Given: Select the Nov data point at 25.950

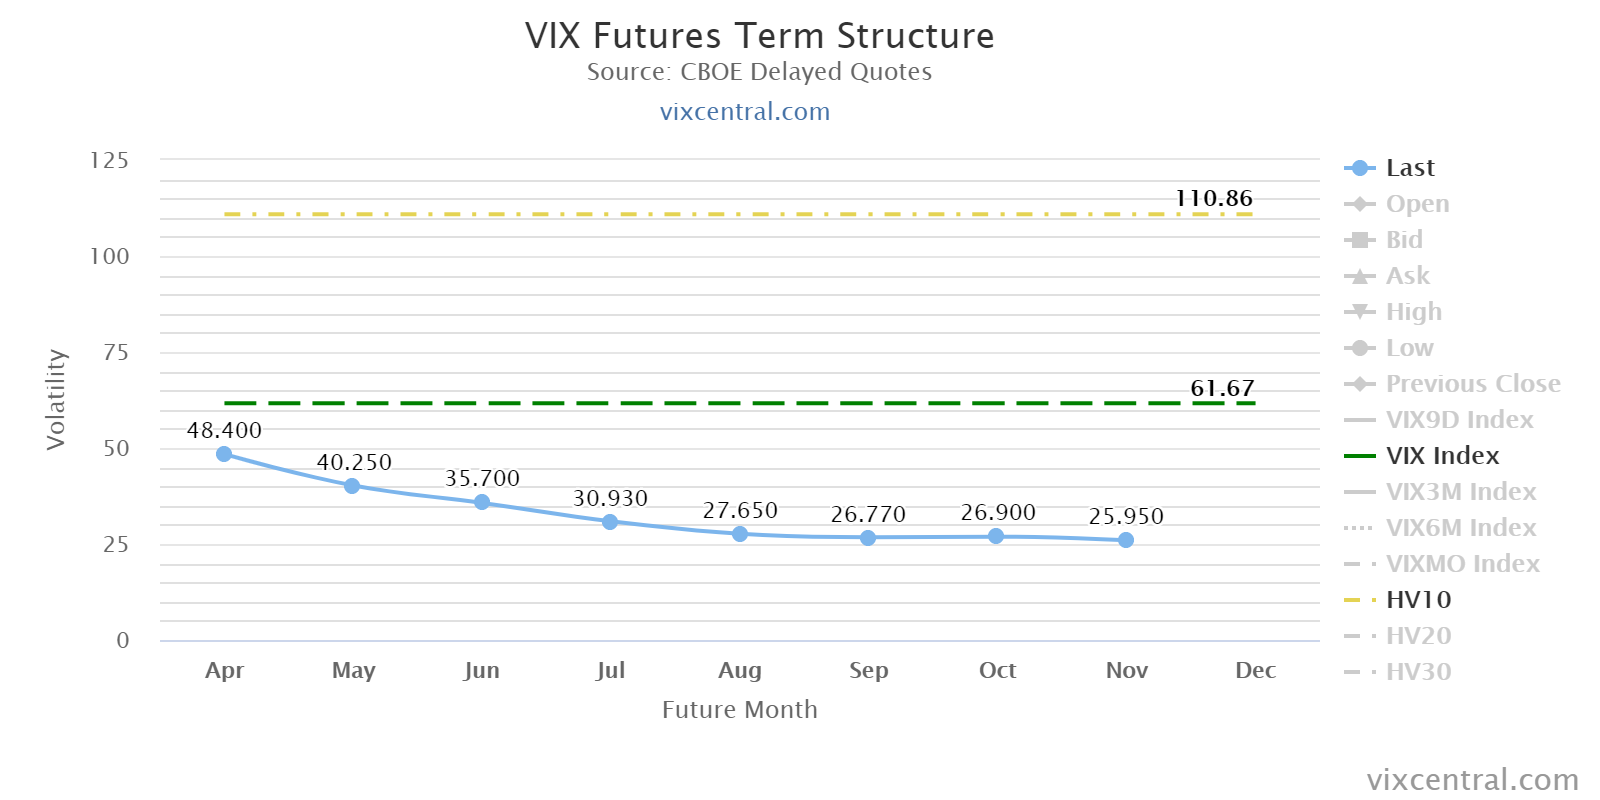Looking at the screenshot, I should pyautogui.click(x=1126, y=540).
